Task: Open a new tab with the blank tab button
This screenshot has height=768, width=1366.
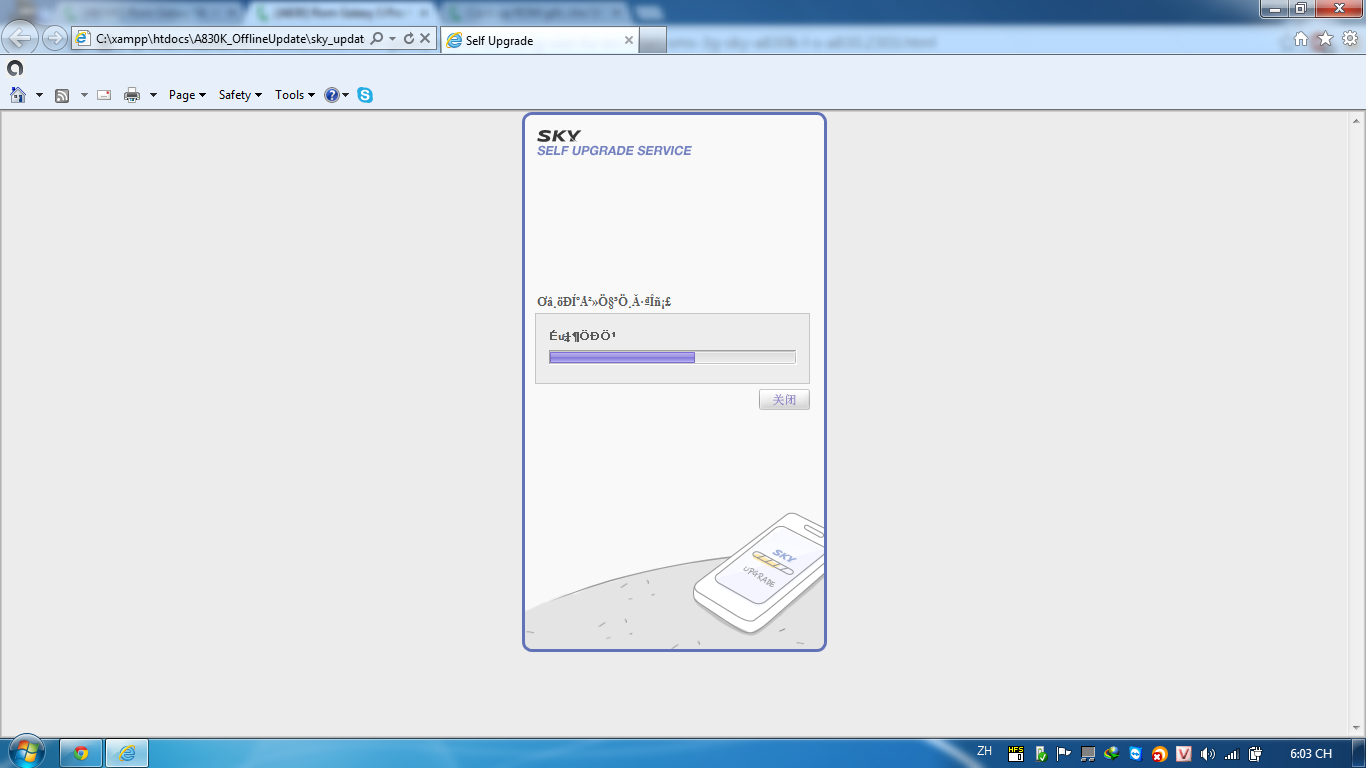Action: (652, 40)
